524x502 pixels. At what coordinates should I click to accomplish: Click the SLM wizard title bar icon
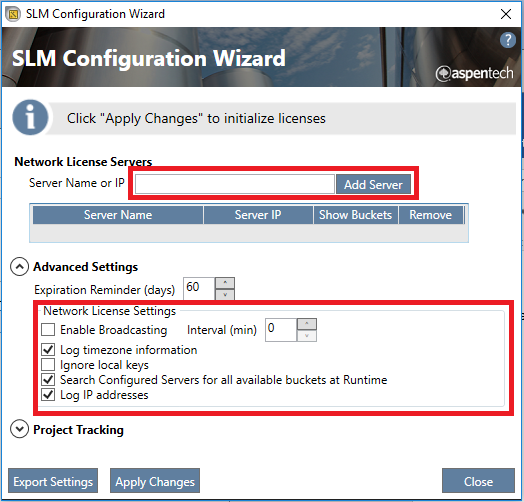pyautogui.click(x=13, y=14)
